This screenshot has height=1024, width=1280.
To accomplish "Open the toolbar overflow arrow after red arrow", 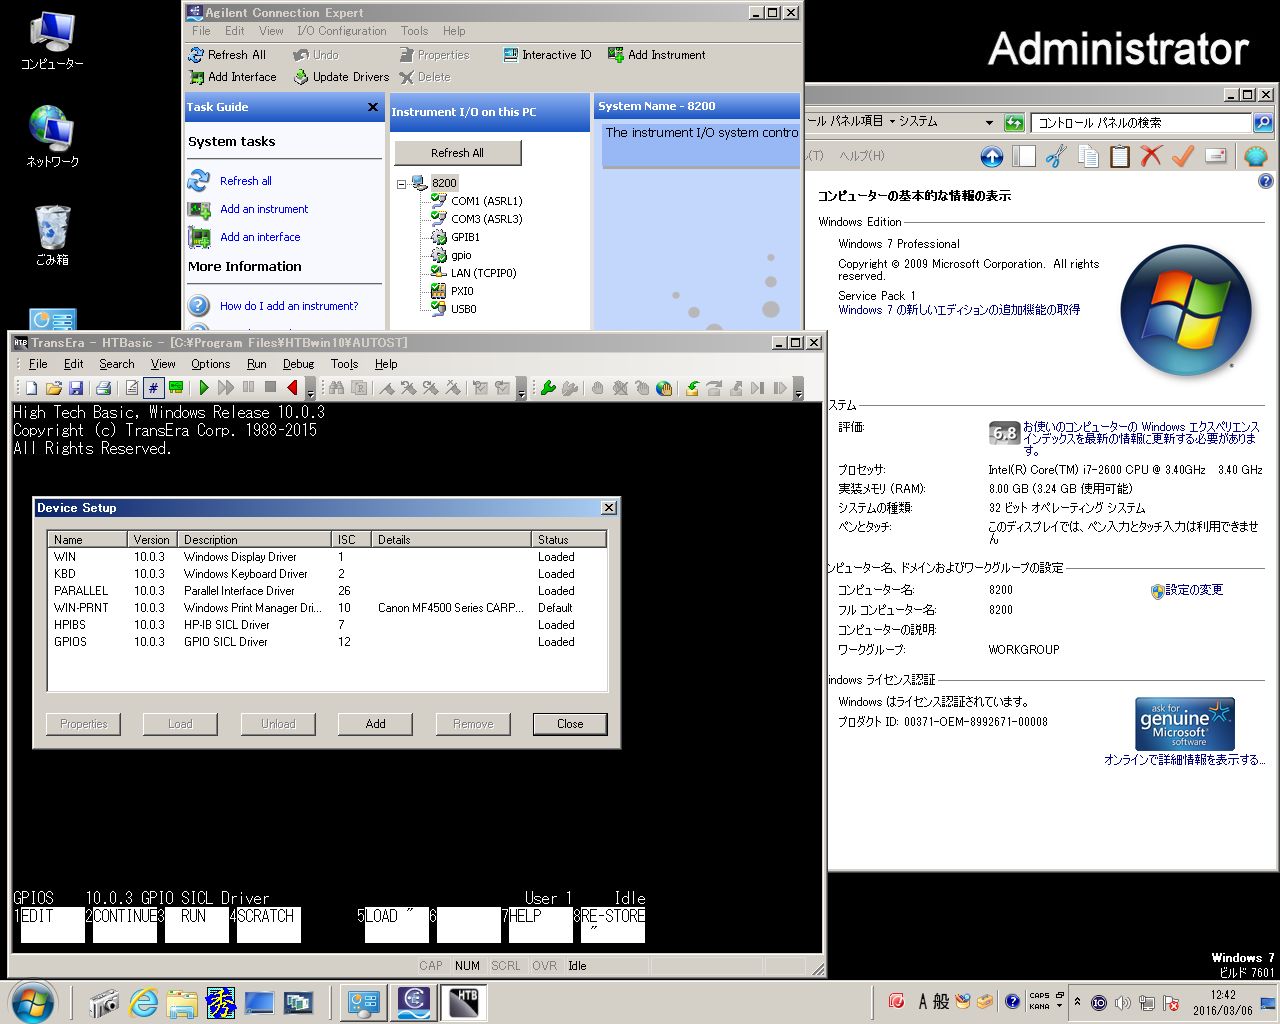I will (310, 389).
